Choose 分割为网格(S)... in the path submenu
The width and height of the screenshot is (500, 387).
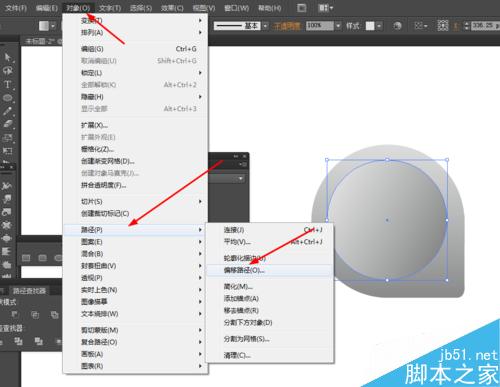pyautogui.click(x=270, y=339)
